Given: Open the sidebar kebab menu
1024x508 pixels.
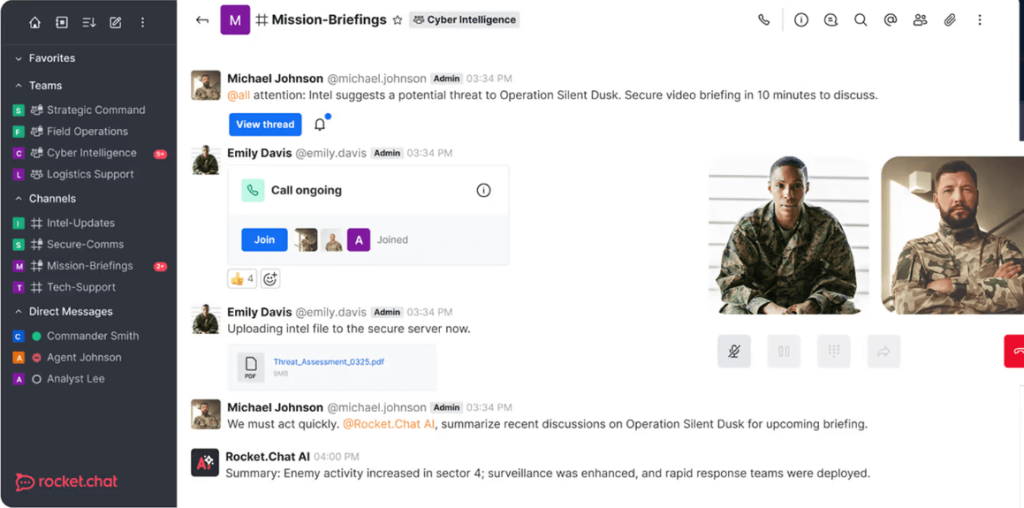Looking at the screenshot, I should pos(142,22).
